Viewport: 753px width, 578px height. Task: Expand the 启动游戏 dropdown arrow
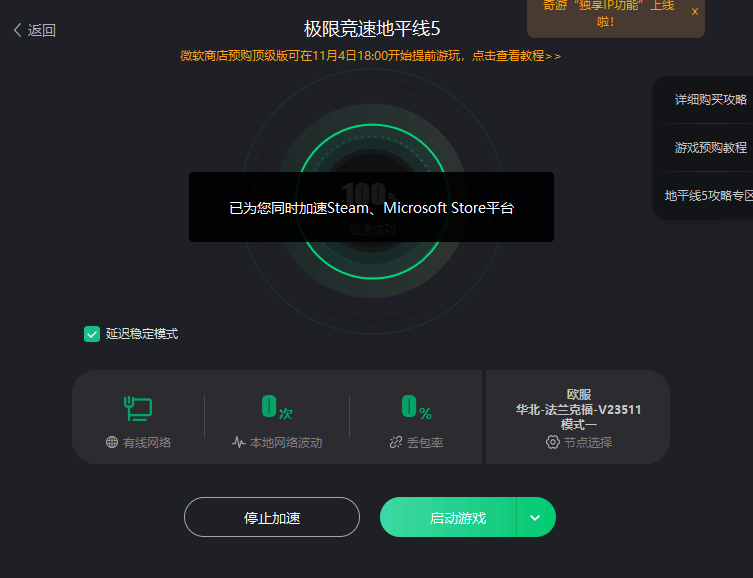535,518
